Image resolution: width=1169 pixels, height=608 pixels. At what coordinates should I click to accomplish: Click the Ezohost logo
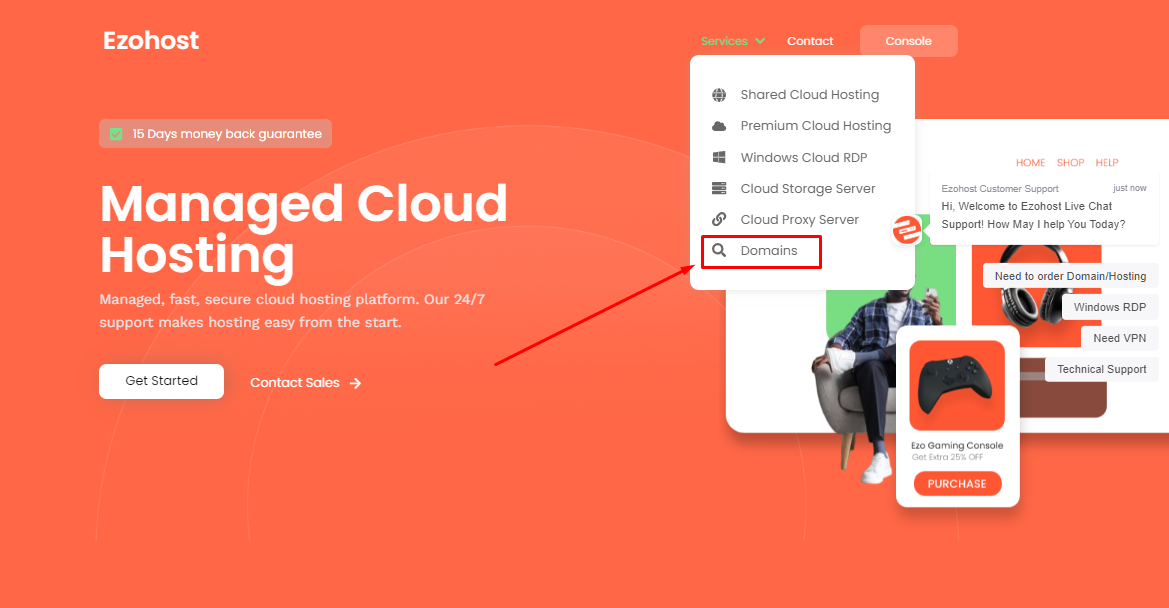click(x=151, y=40)
